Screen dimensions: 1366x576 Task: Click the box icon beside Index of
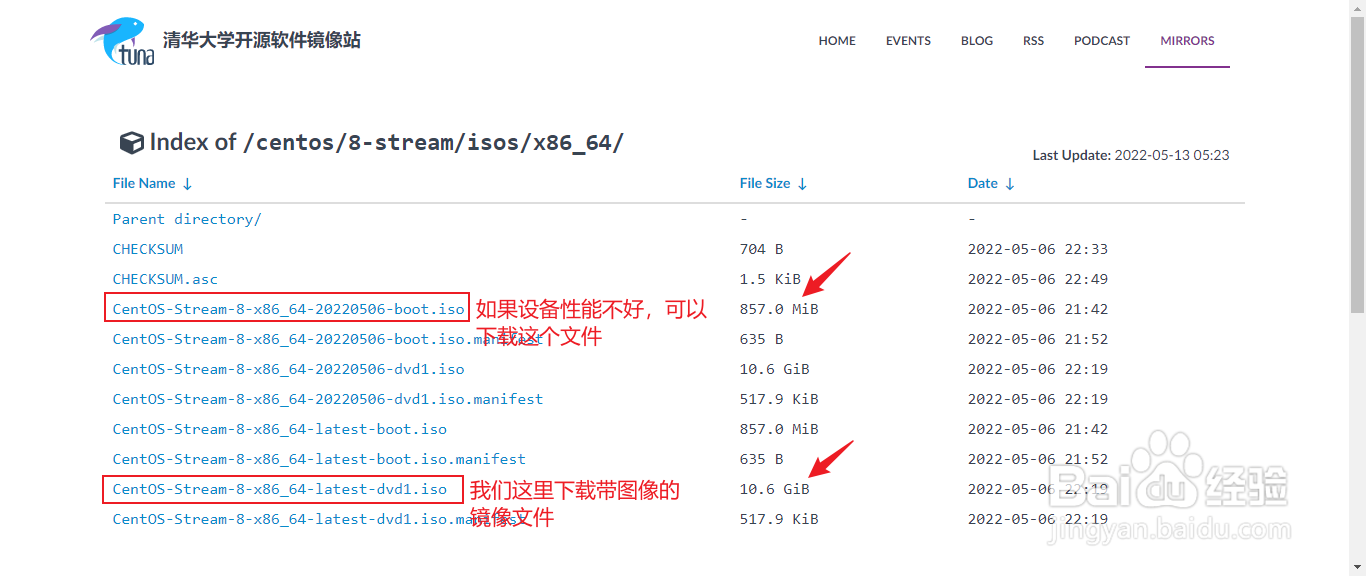(131, 143)
